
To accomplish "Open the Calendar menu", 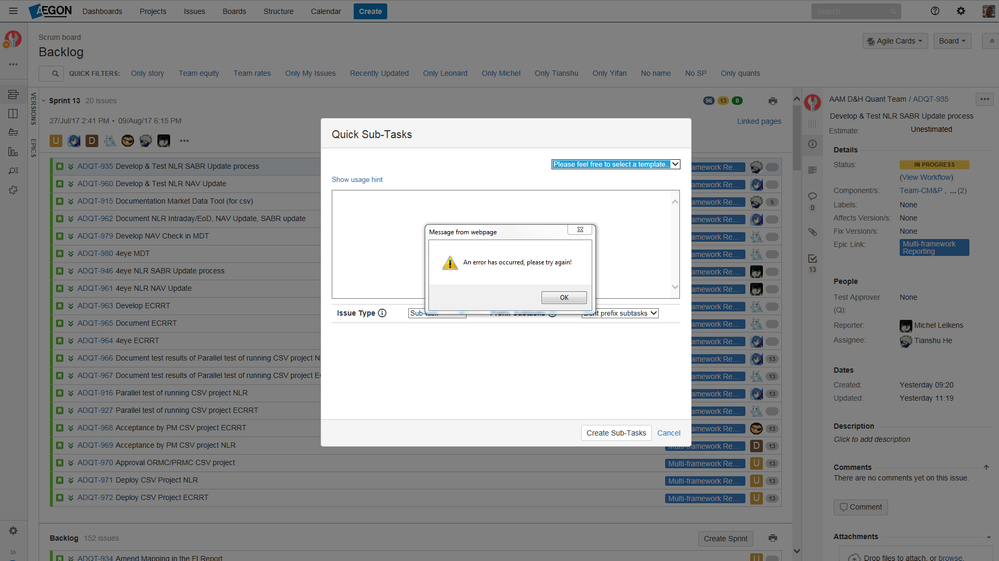I will click(326, 11).
